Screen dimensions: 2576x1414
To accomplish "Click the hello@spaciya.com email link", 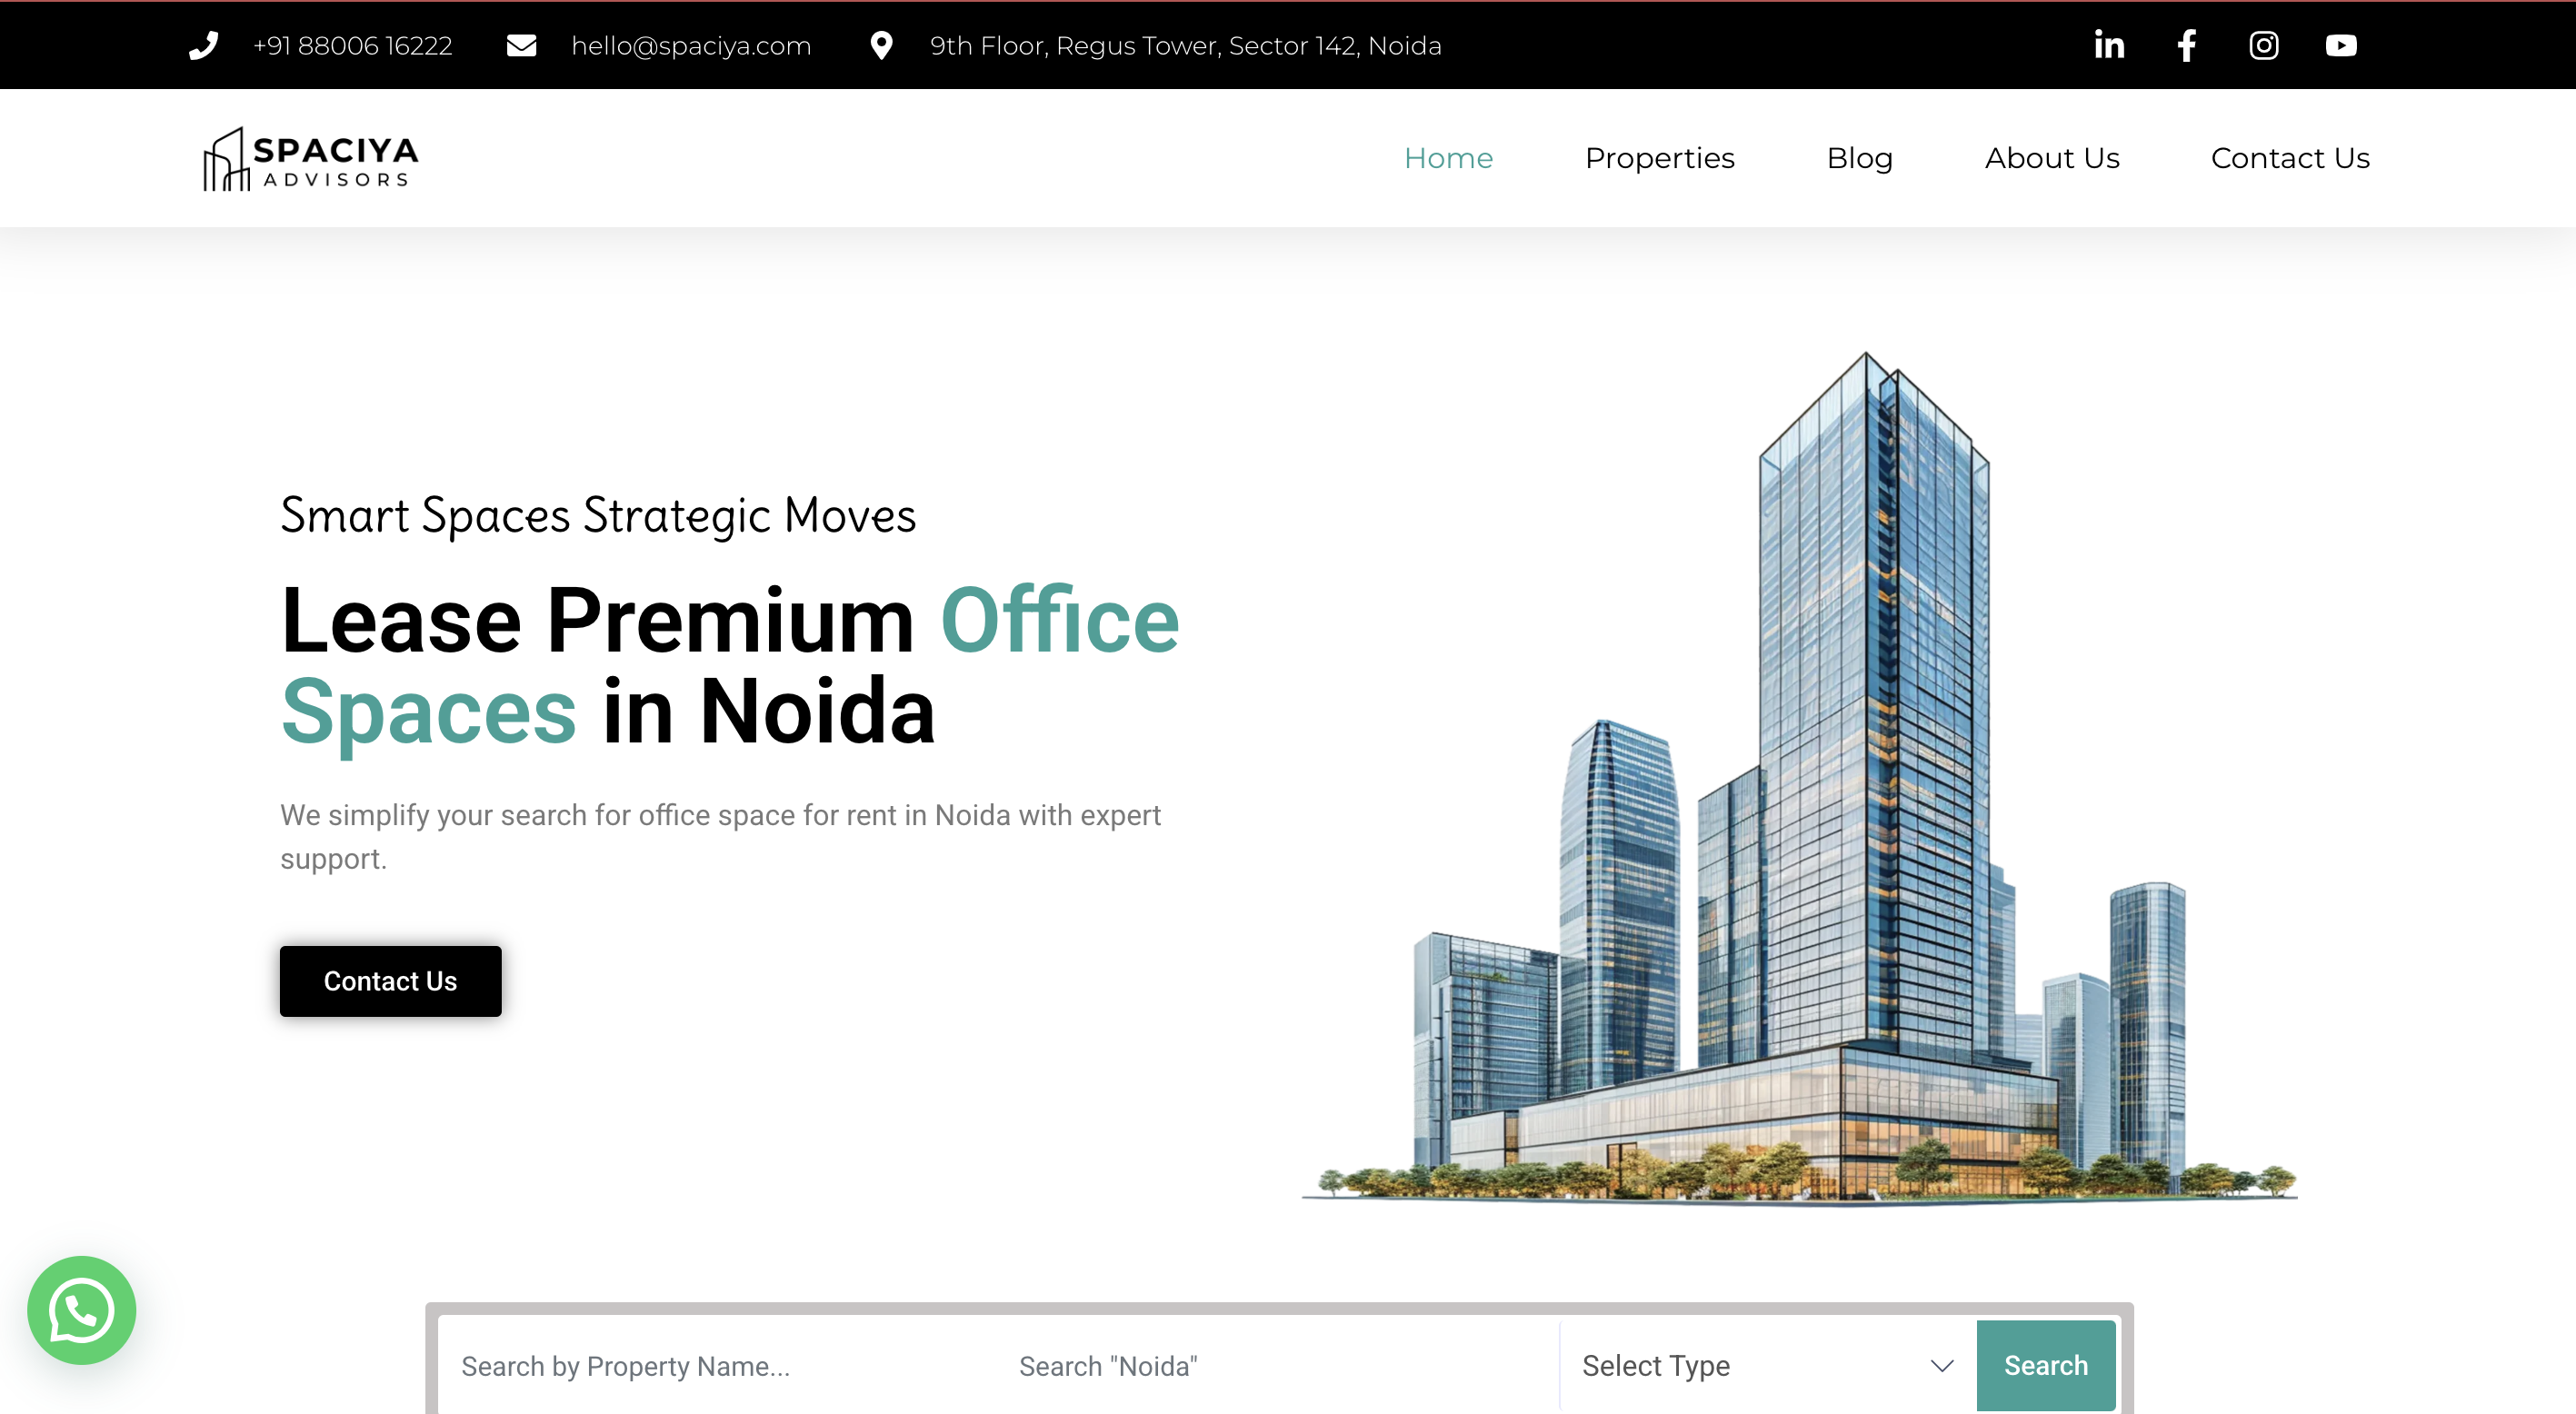I will pyautogui.click(x=690, y=45).
